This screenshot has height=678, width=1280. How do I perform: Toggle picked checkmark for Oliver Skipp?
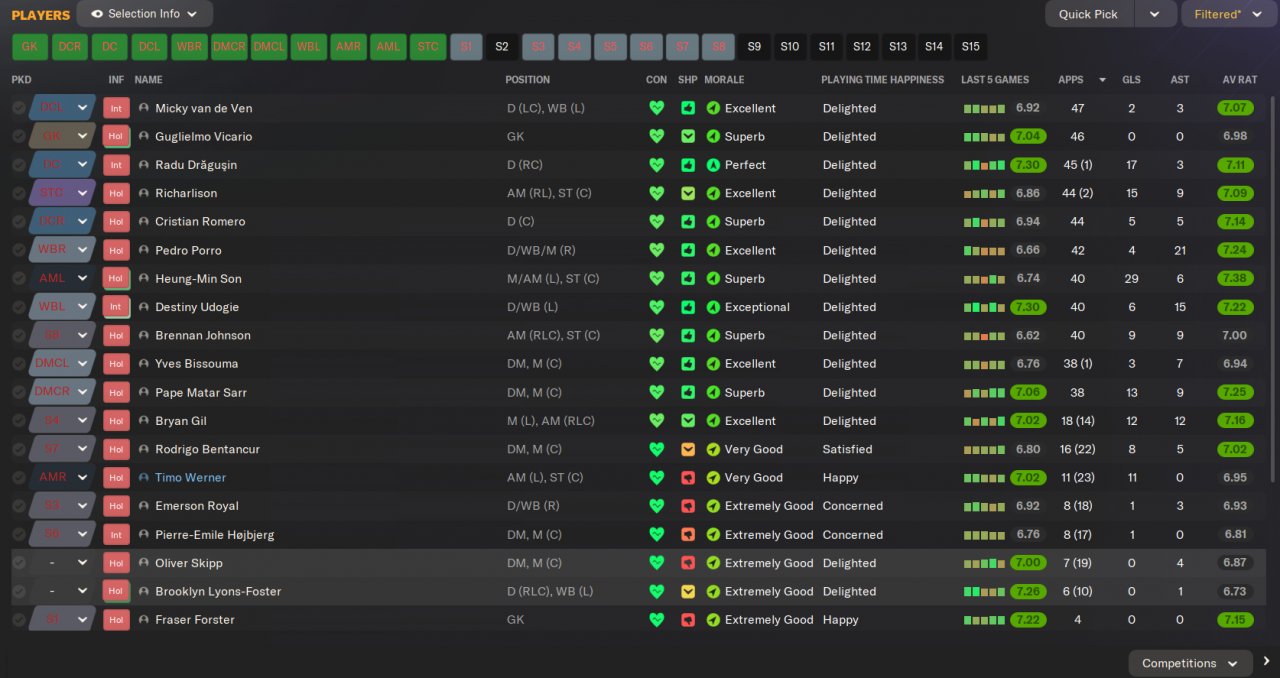tap(19, 563)
